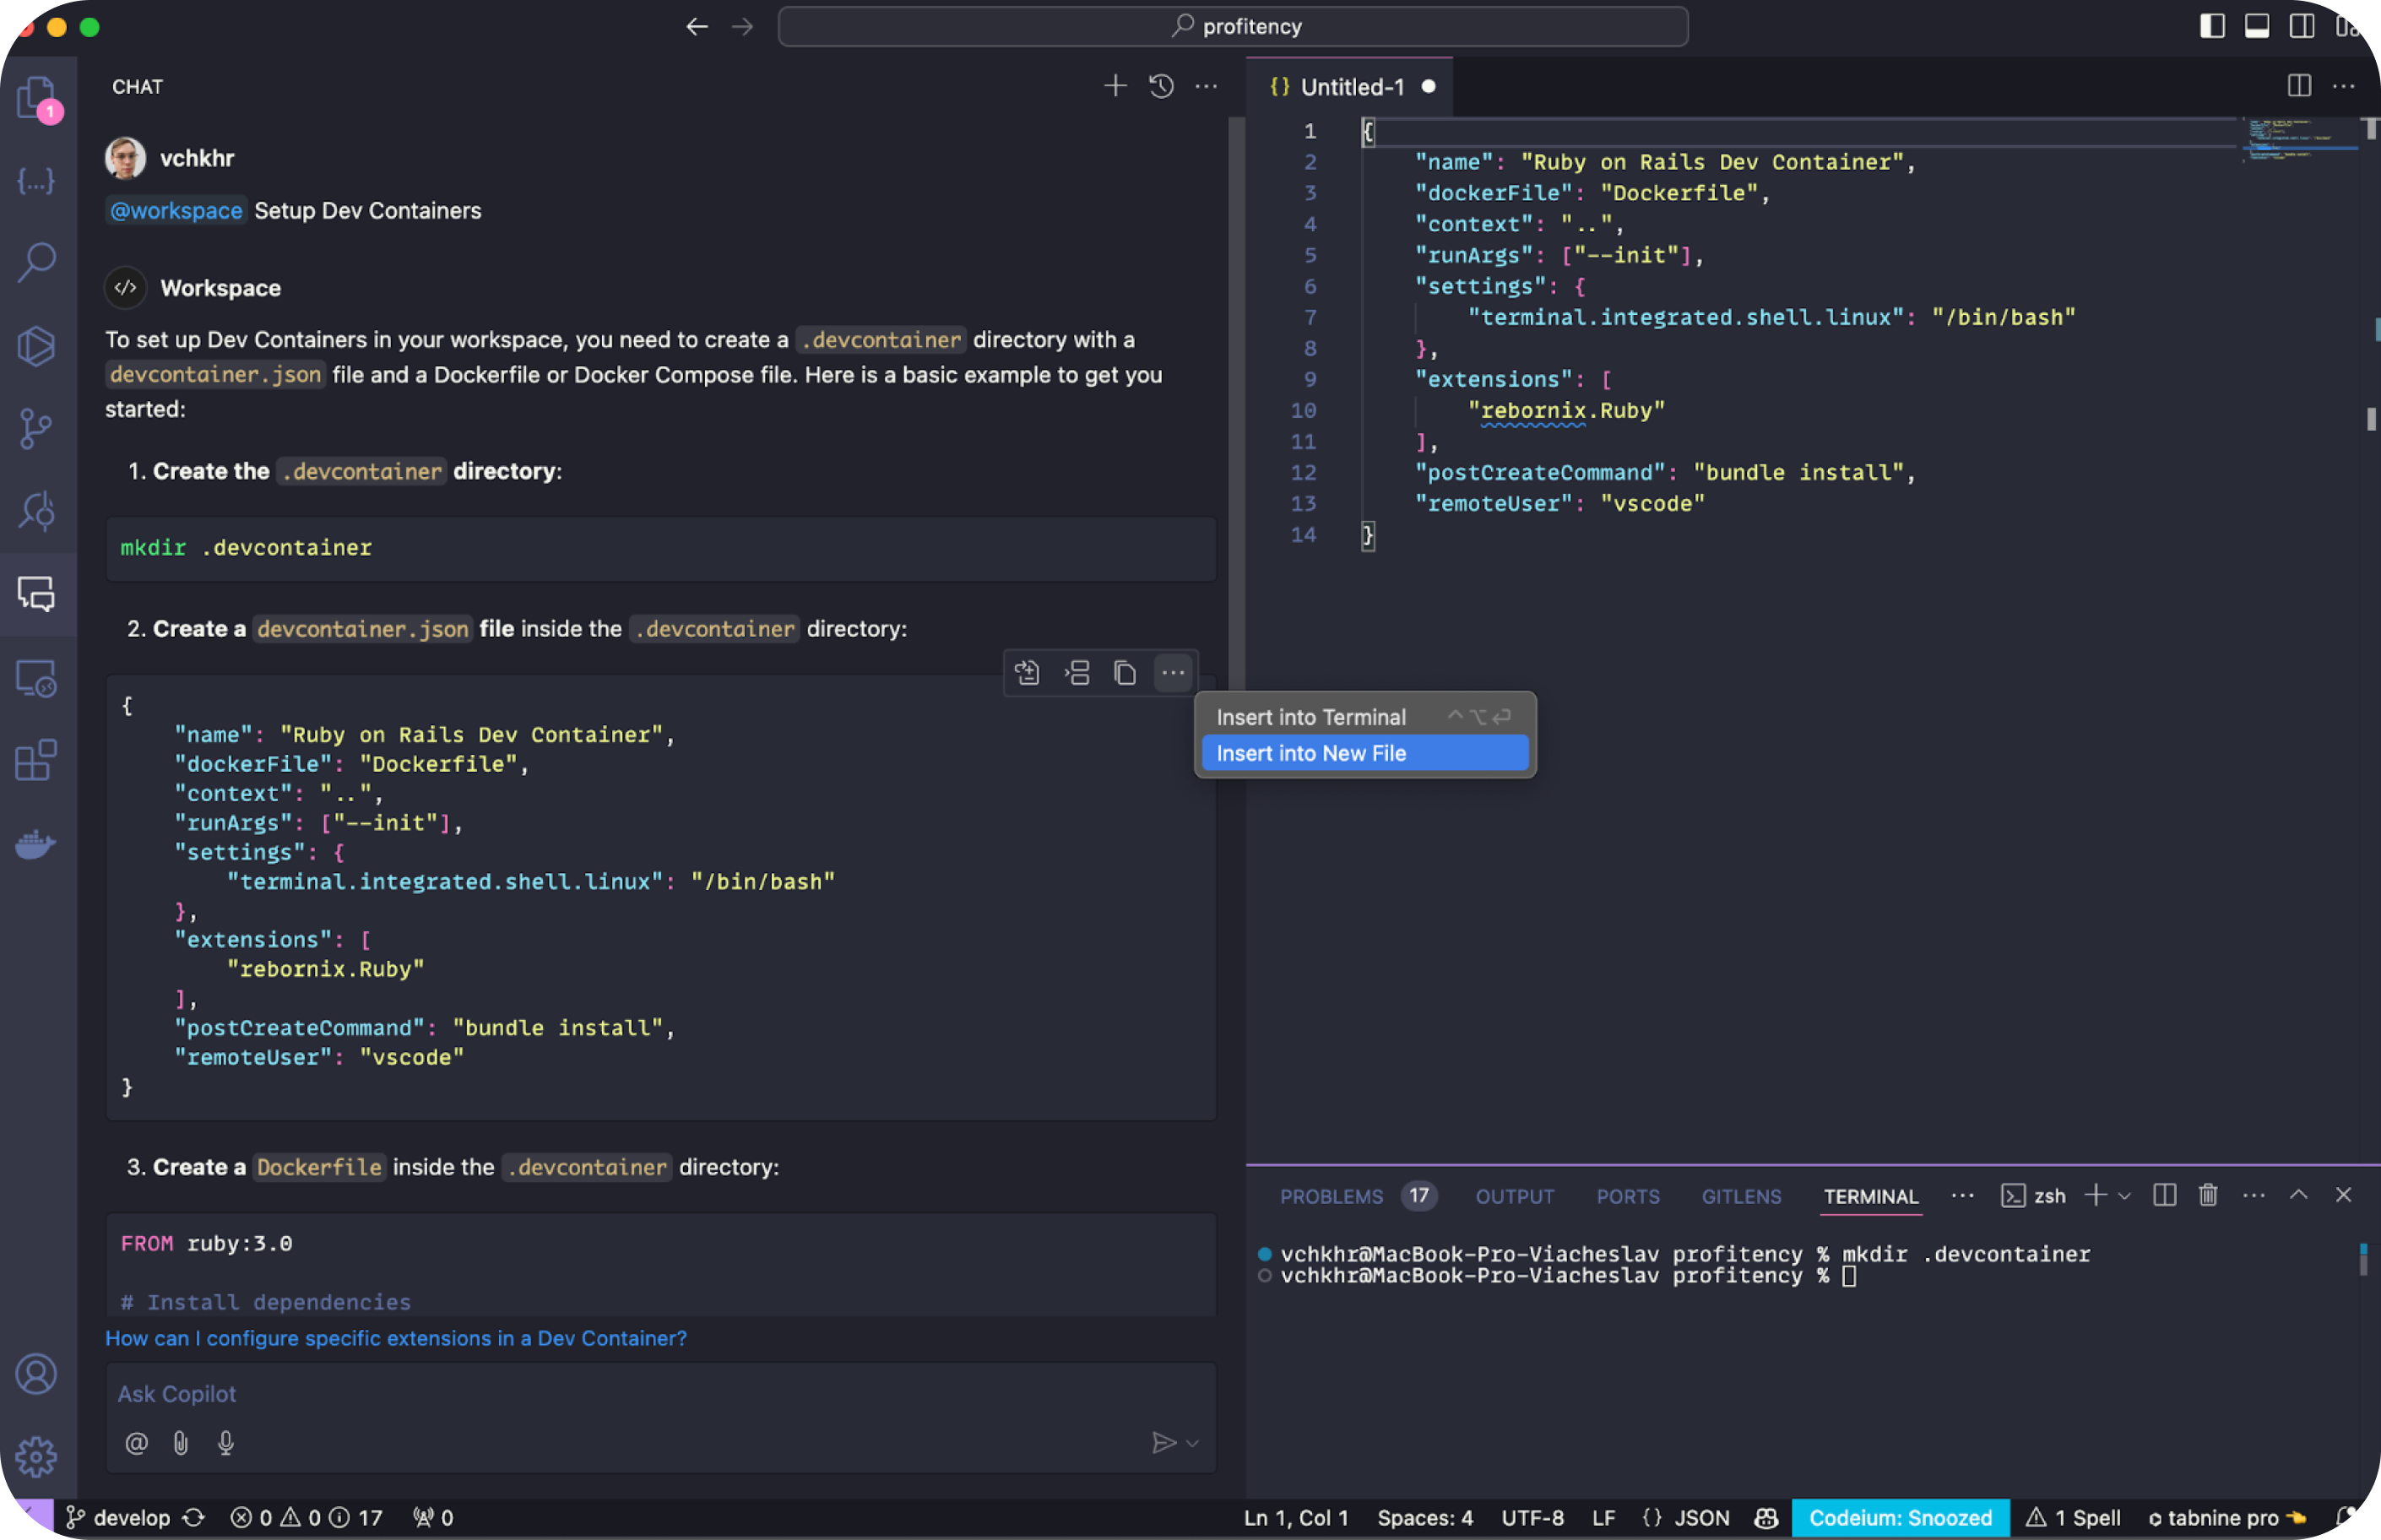Maximize terminal panel with the up chevron
This screenshot has width=2381, height=1540.
tap(2298, 1196)
